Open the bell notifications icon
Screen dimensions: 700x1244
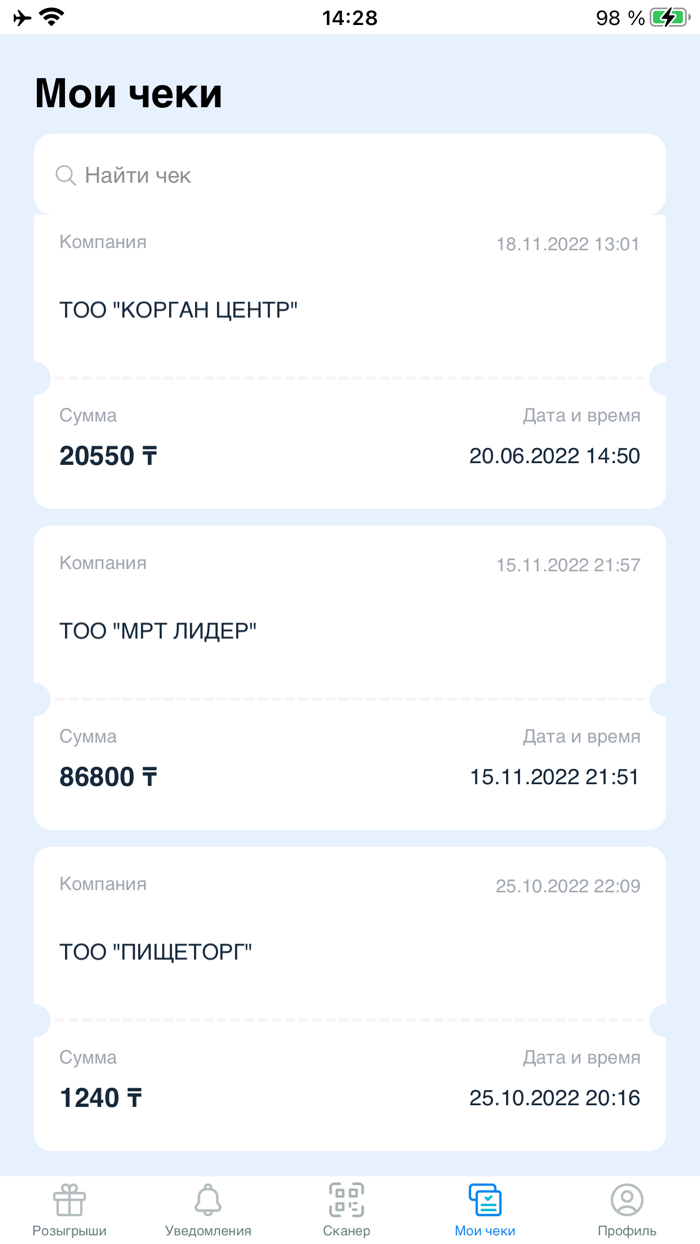pos(206,1197)
